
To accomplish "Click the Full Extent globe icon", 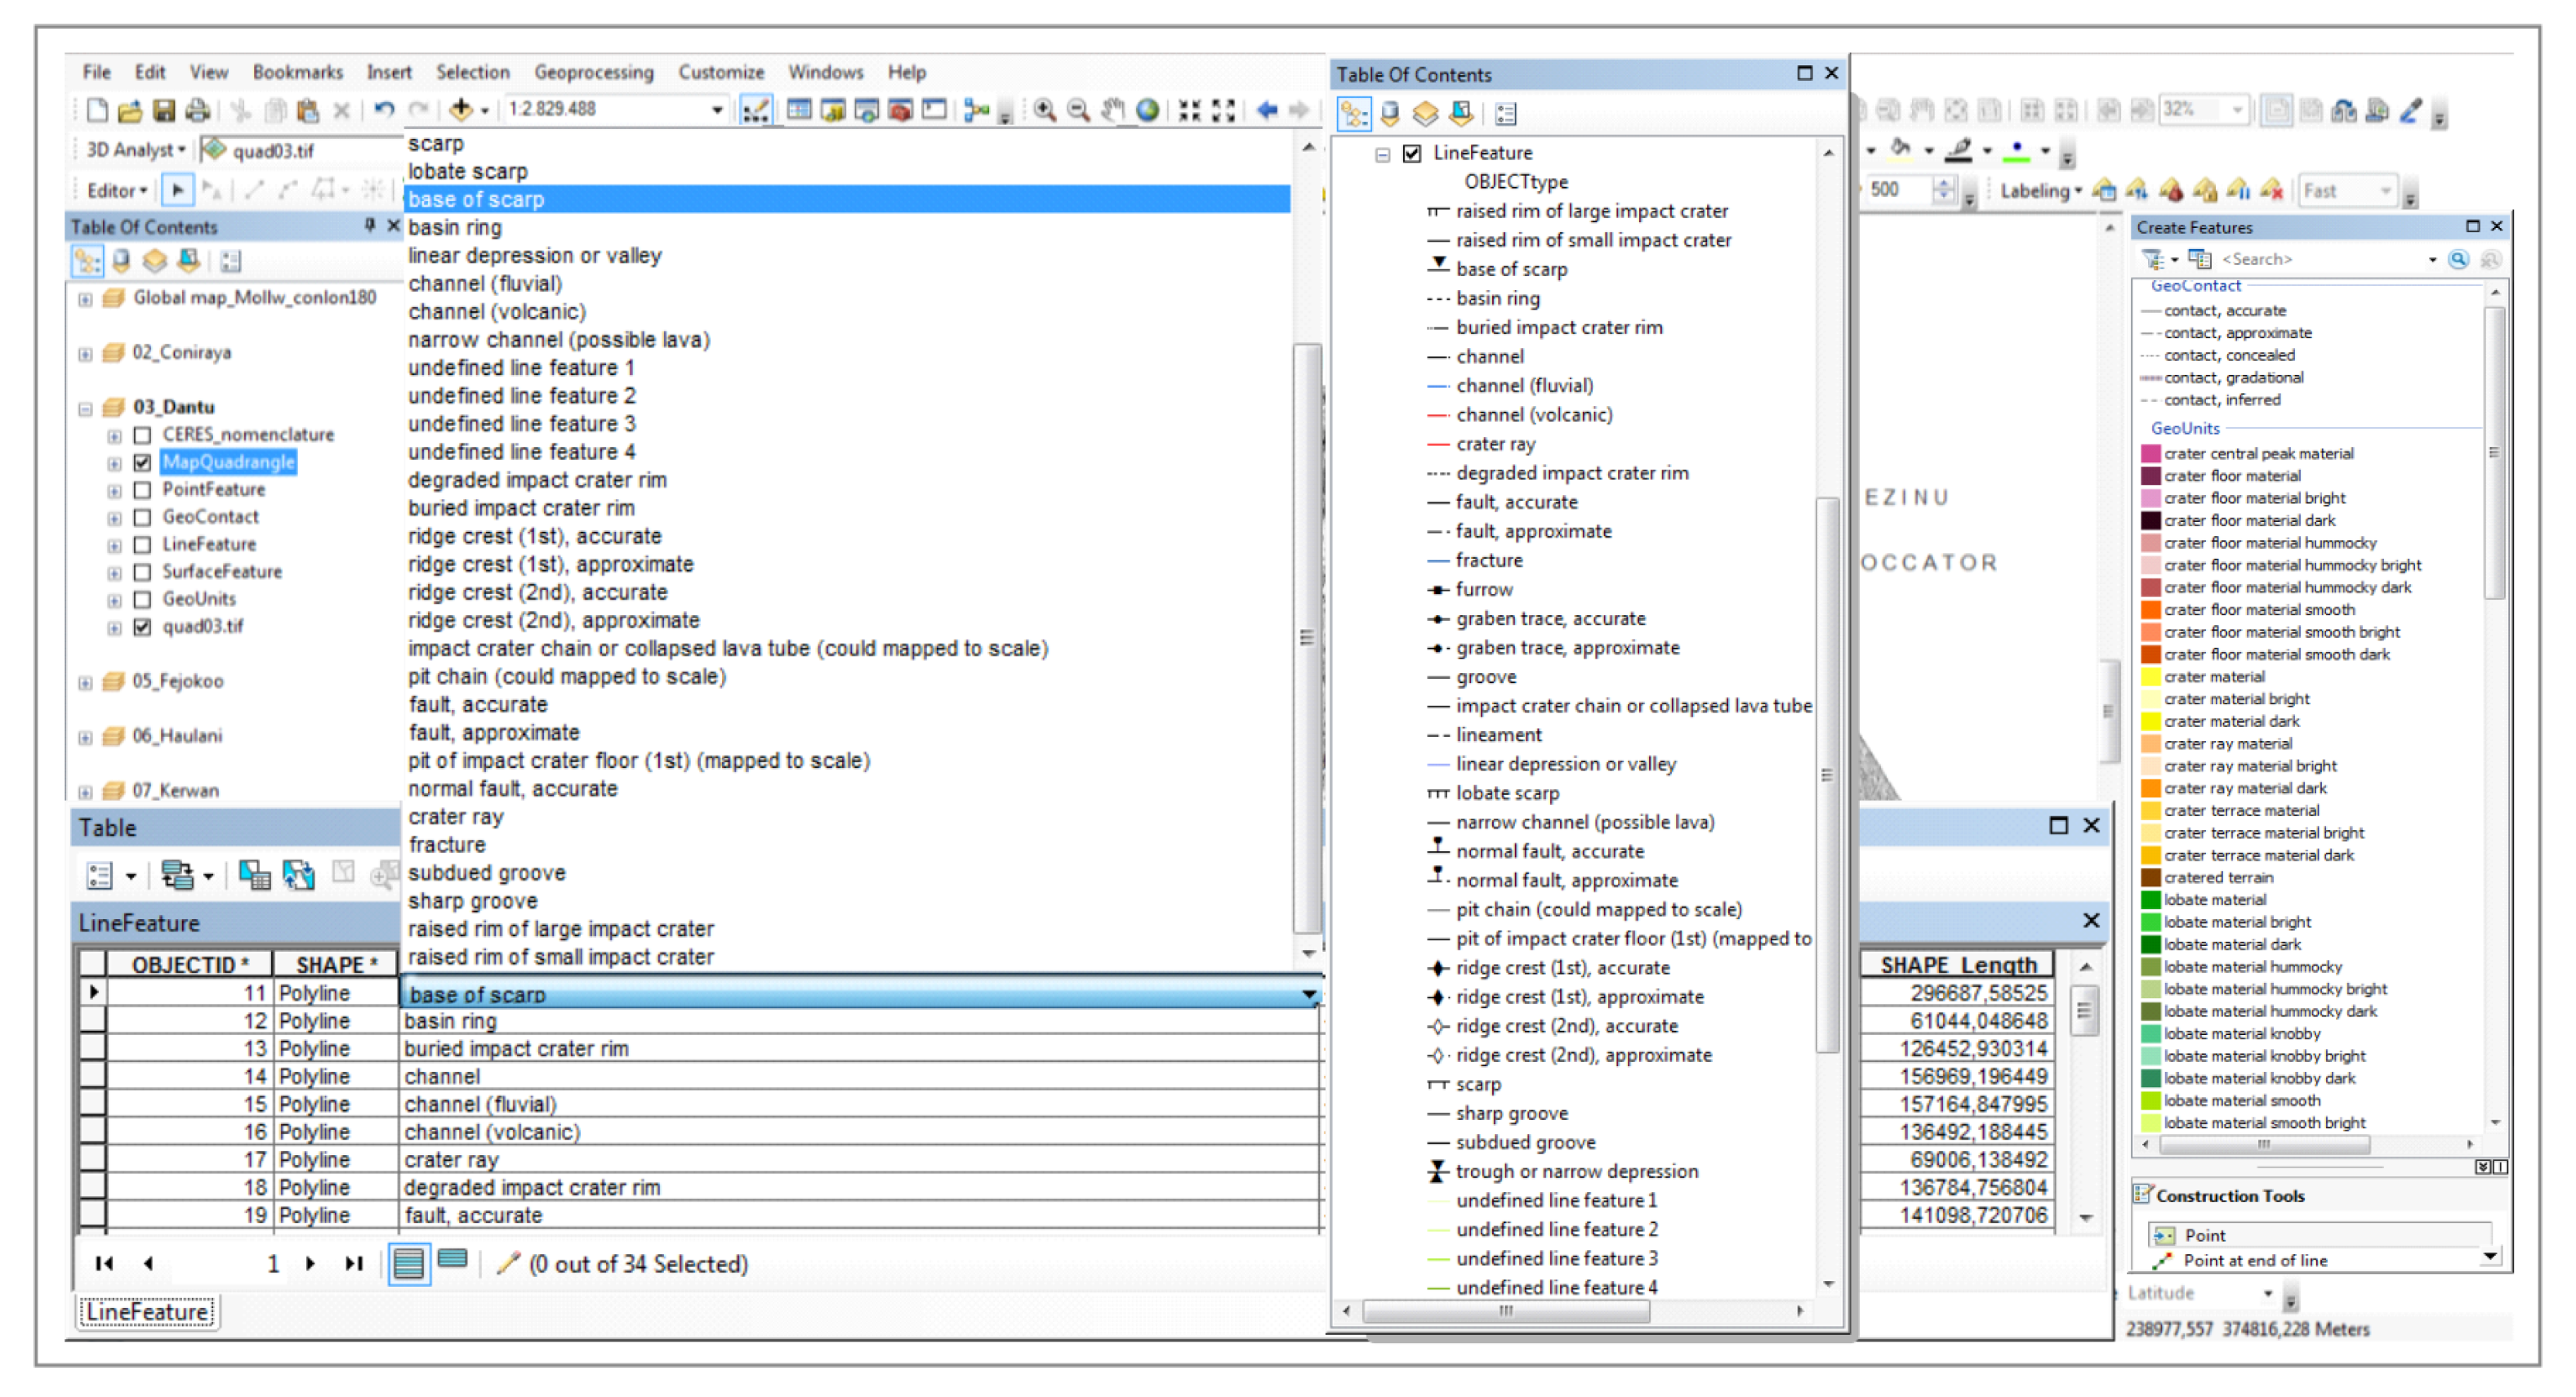I will point(1147,110).
